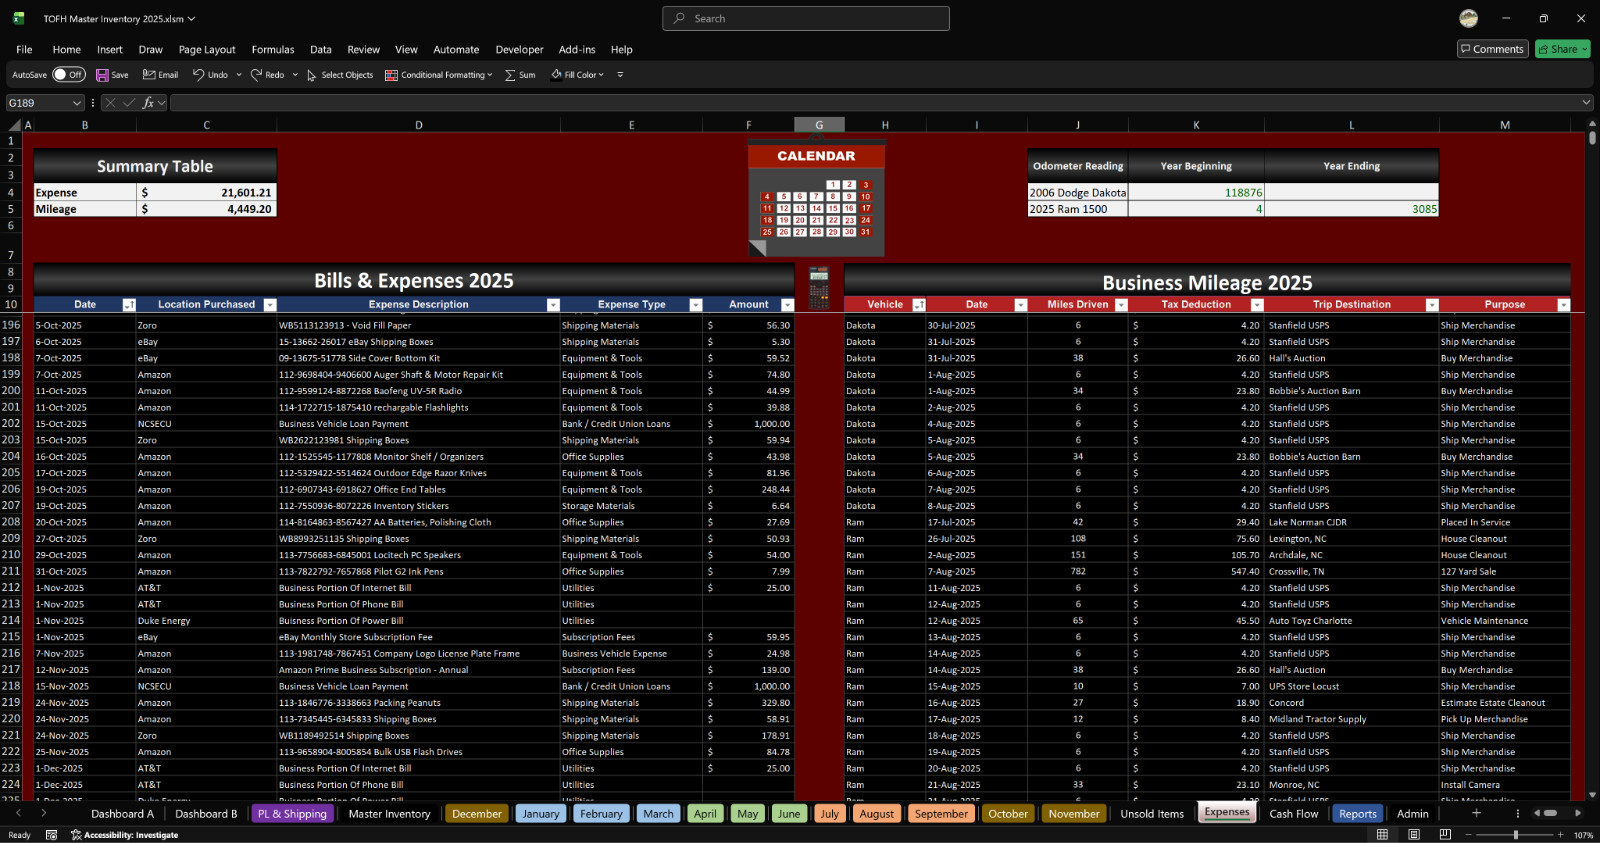Open the File menu
This screenshot has width=1600, height=843.
pos(24,49)
